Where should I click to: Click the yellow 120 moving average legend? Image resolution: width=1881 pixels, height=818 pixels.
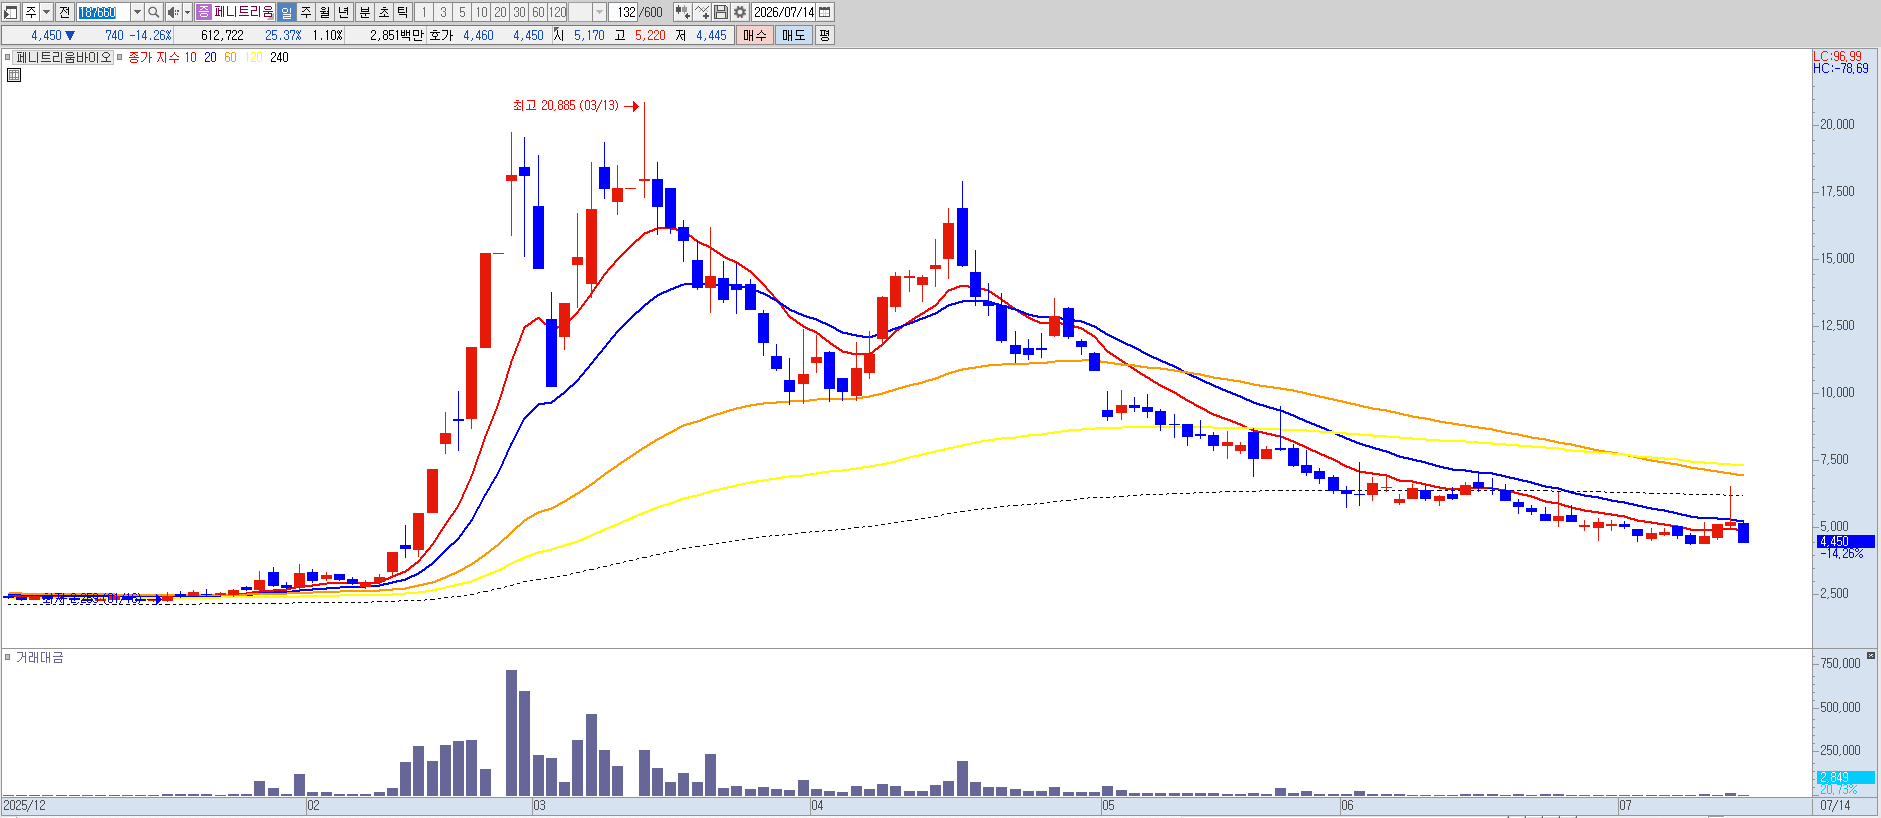(x=254, y=57)
